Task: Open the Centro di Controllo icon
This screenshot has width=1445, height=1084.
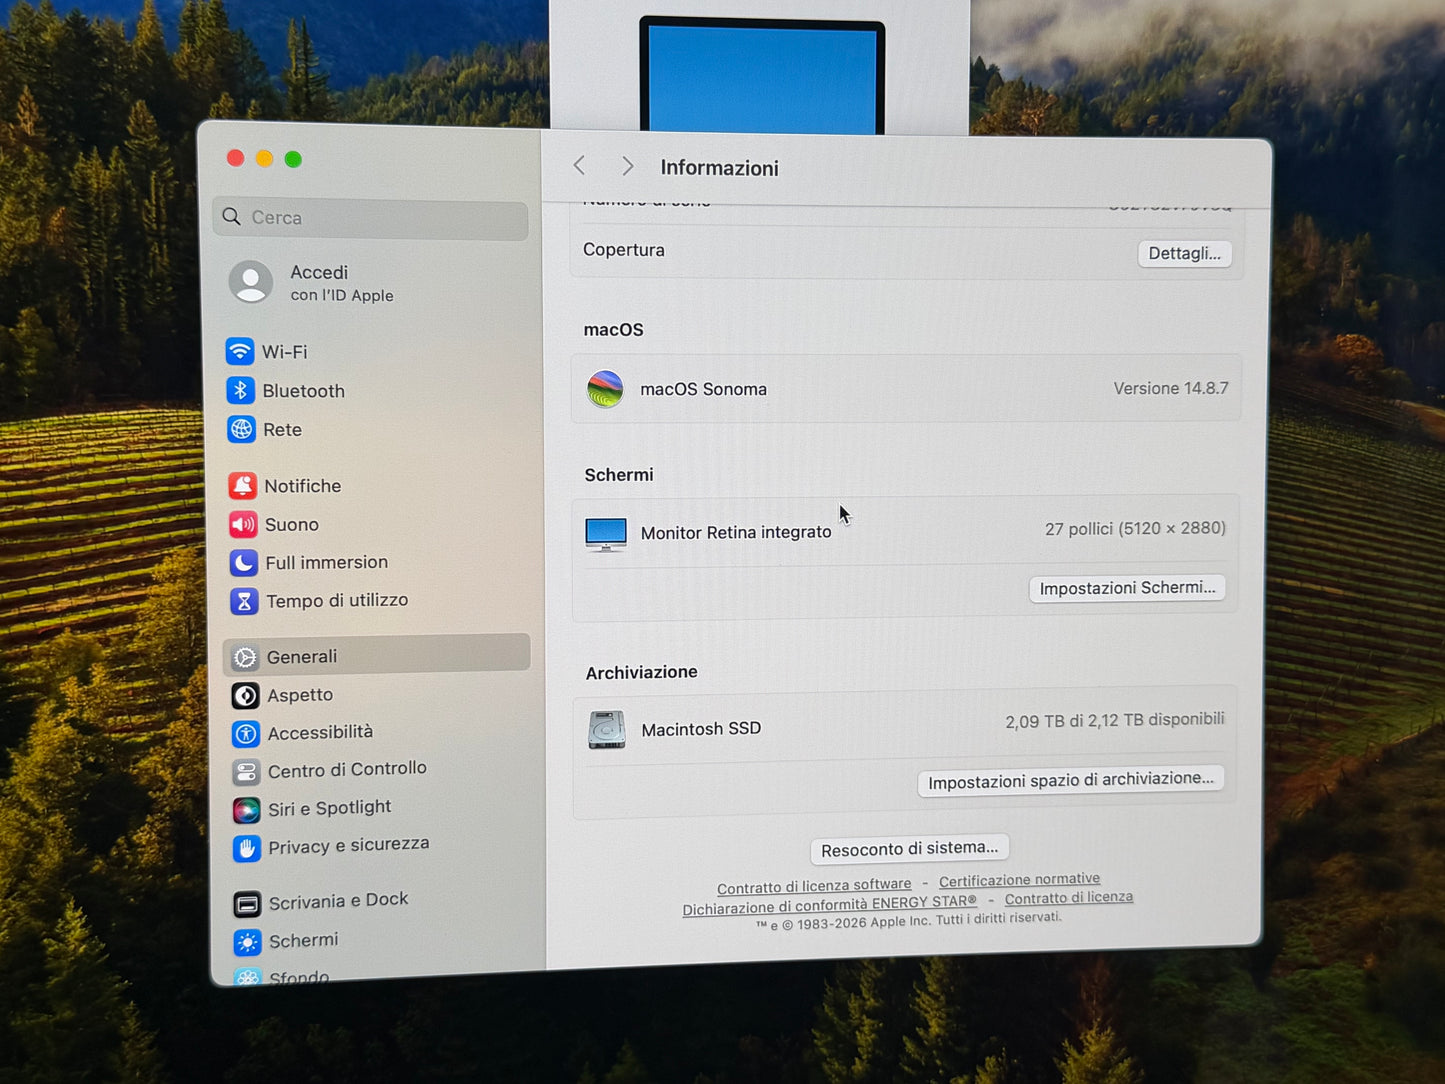Action: pyautogui.click(x=246, y=771)
